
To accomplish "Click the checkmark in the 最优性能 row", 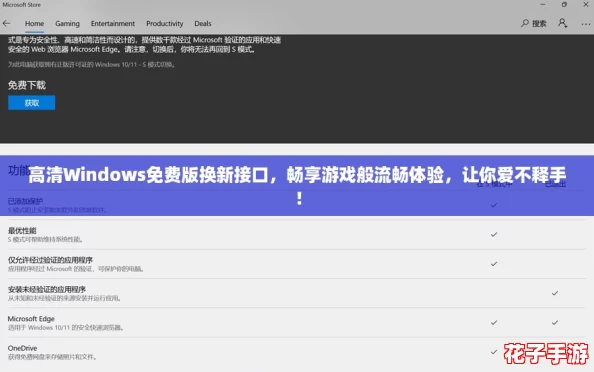I will [494, 234].
